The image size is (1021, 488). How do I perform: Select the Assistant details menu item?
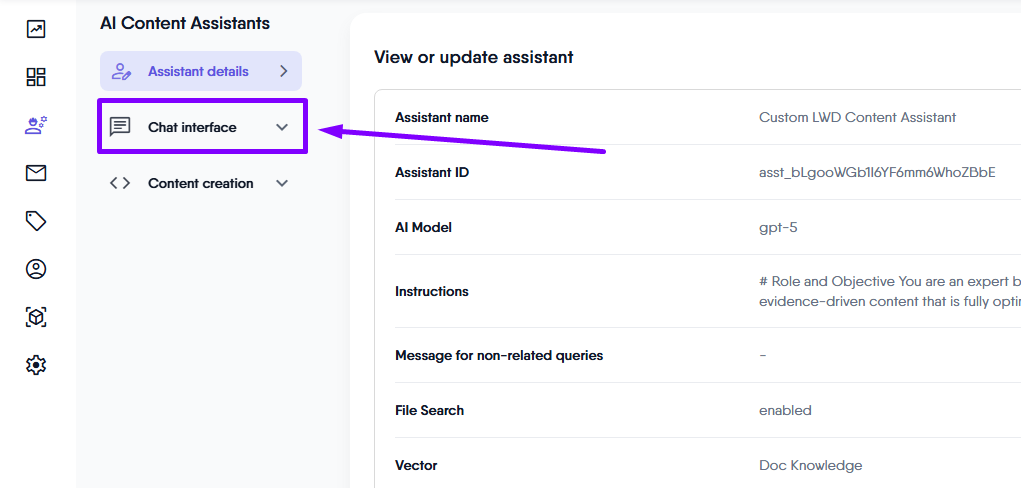pyautogui.click(x=198, y=71)
